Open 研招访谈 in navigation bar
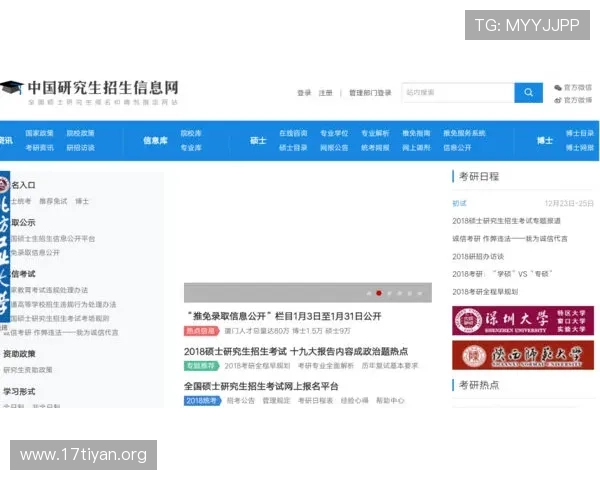 click(80, 148)
